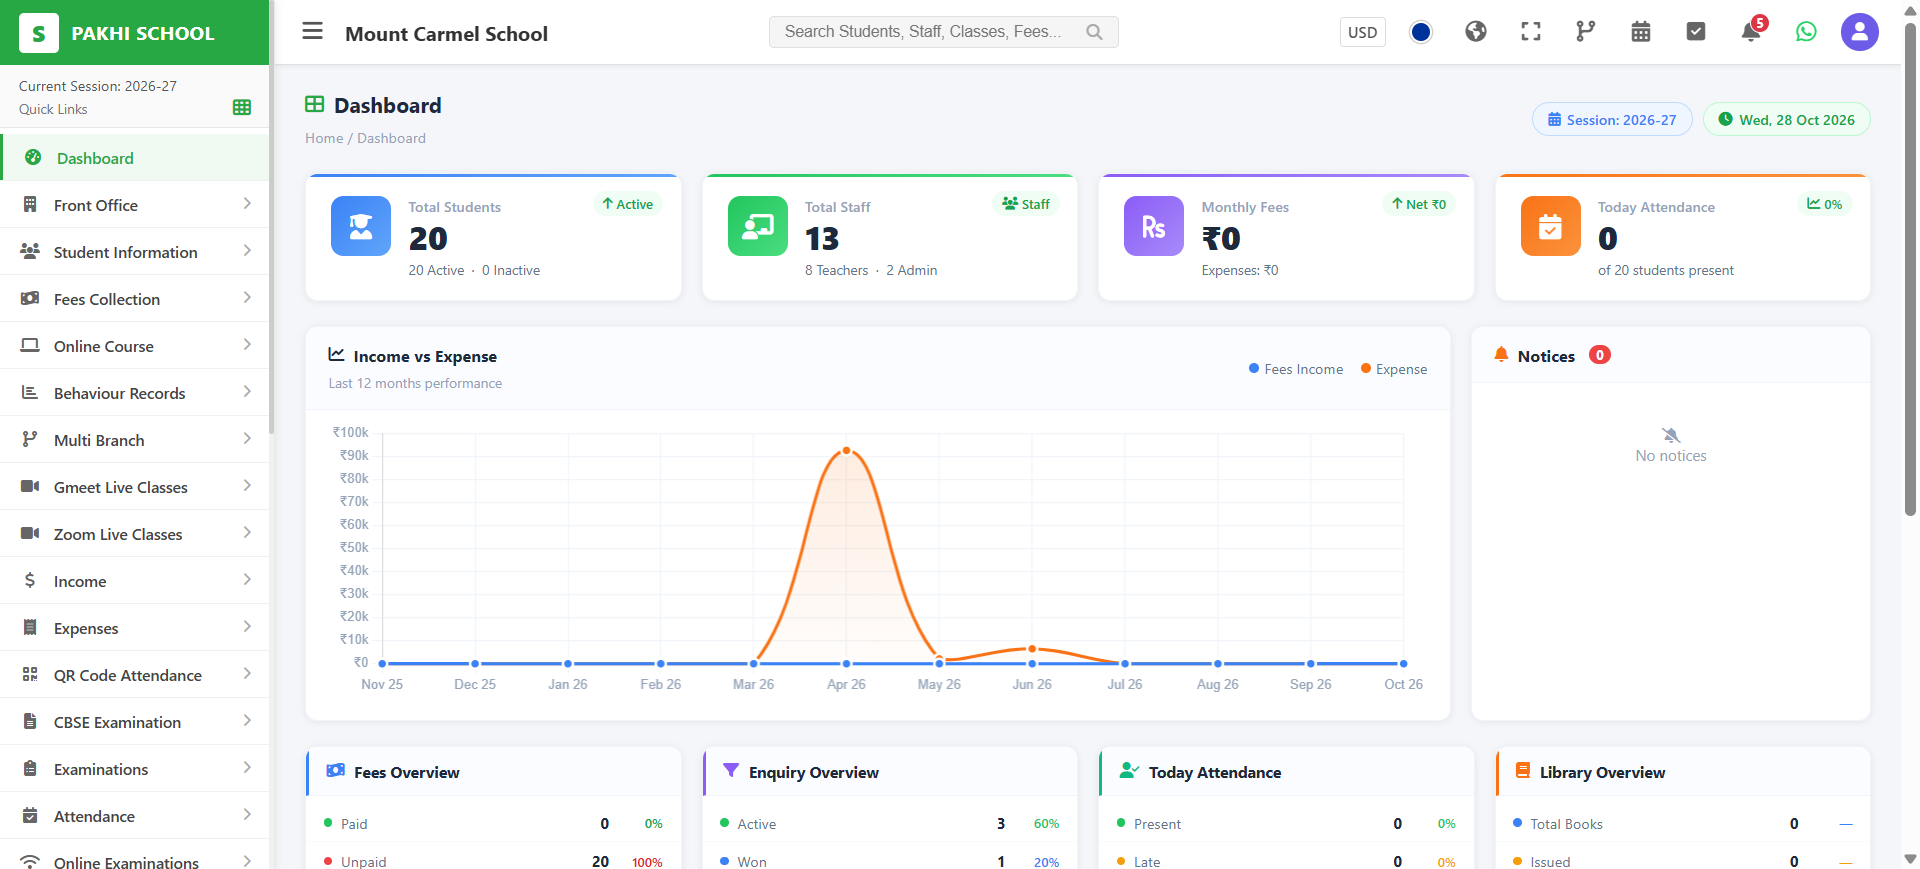Image resolution: width=1920 pixels, height=869 pixels.
Task: Toggle the Fees Income chart legend
Action: click(1296, 369)
